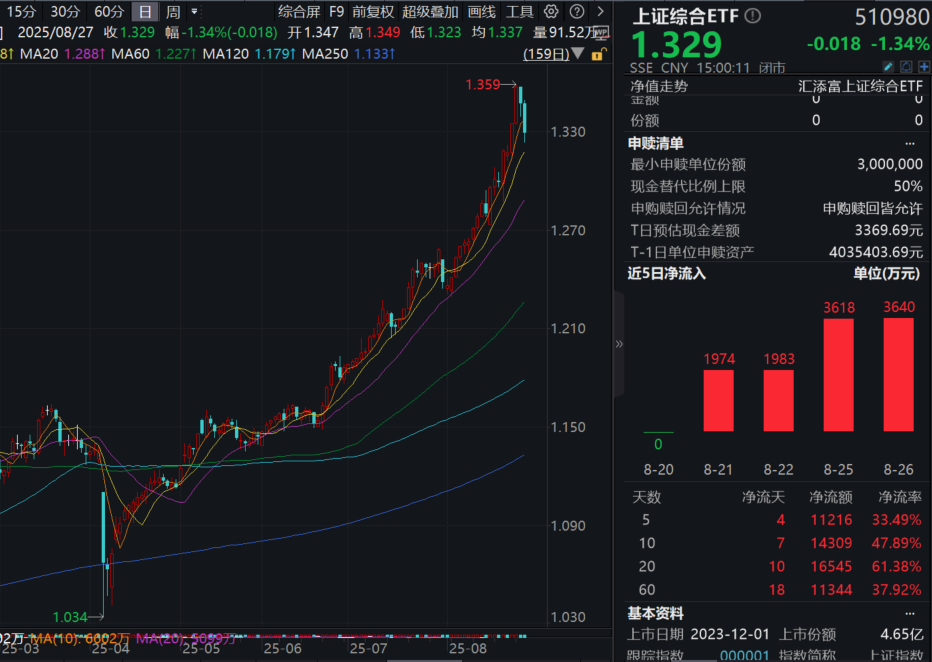Image resolution: width=932 pixels, height=662 pixels.
Task: Open the 000001 tracking index link
Action: click(x=746, y=654)
